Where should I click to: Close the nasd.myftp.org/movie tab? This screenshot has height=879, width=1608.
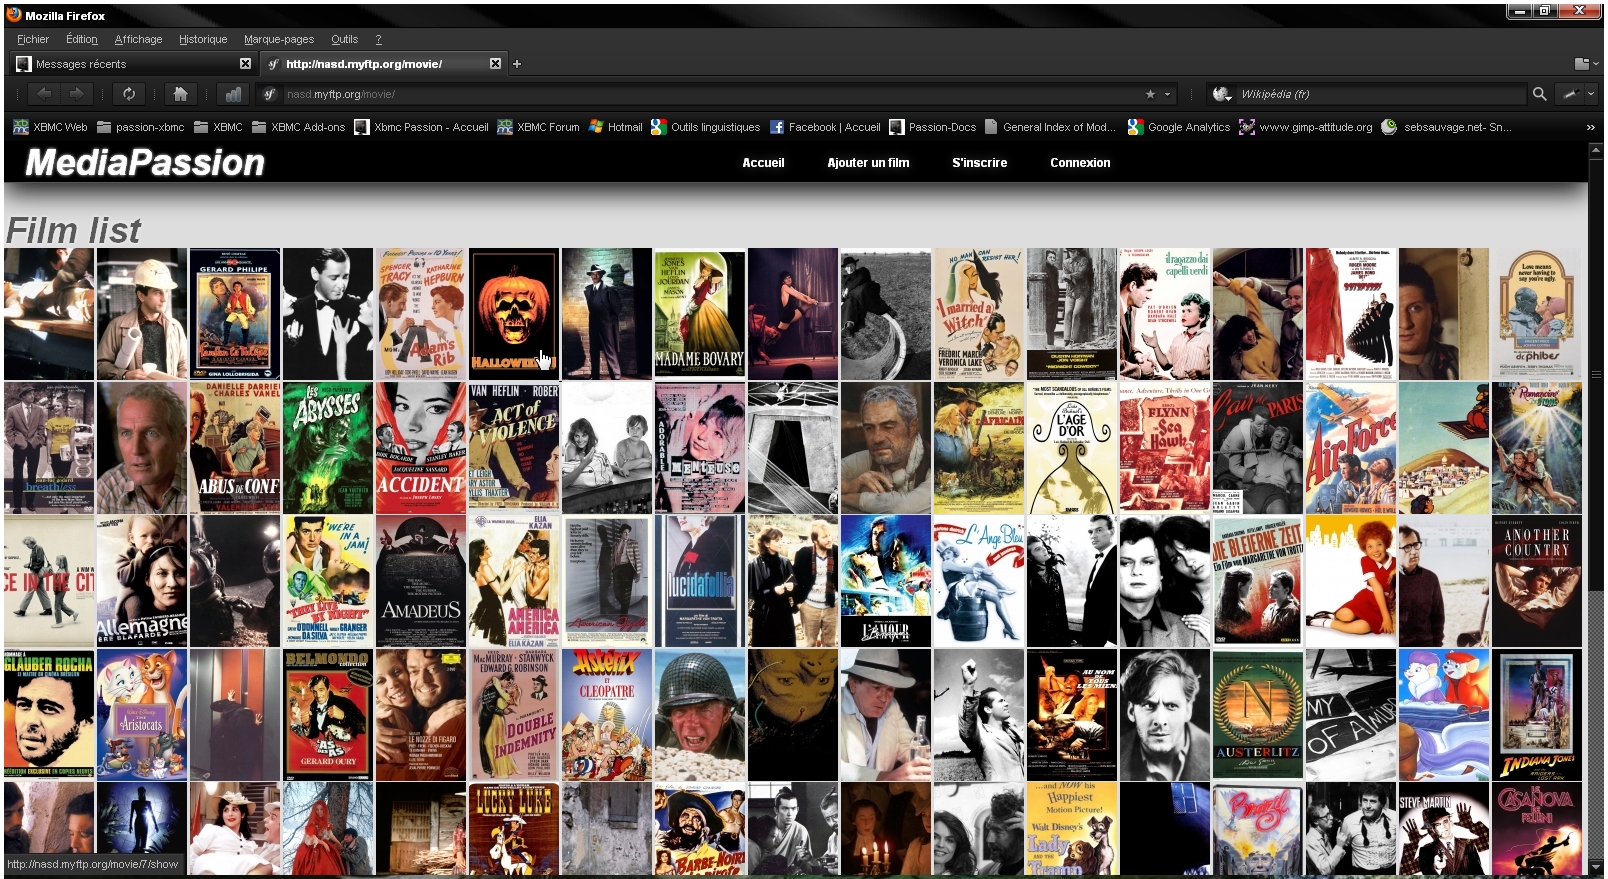[x=495, y=64]
